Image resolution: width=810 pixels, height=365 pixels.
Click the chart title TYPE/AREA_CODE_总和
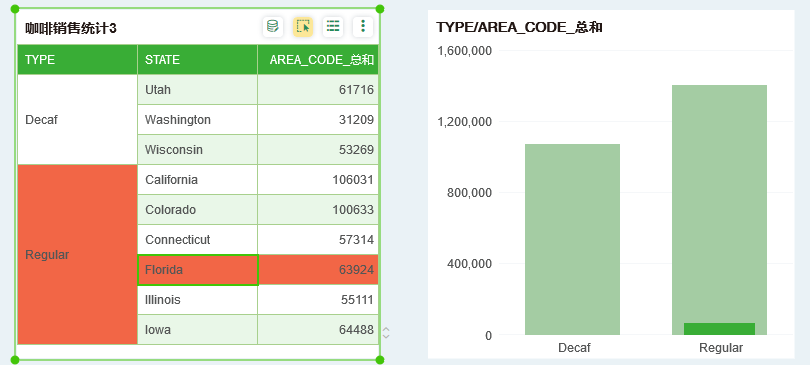(519, 27)
